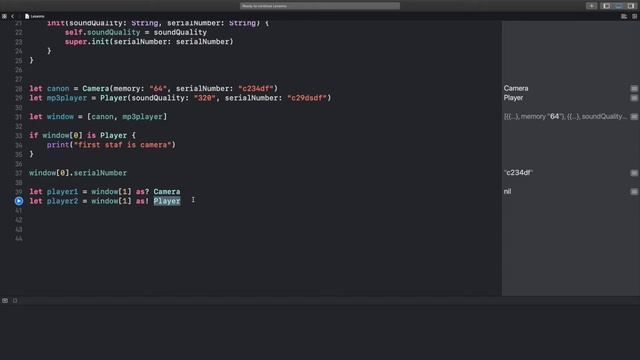Click the "c234df" result value
Screen dimensions: 640x360
pos(518,173)
